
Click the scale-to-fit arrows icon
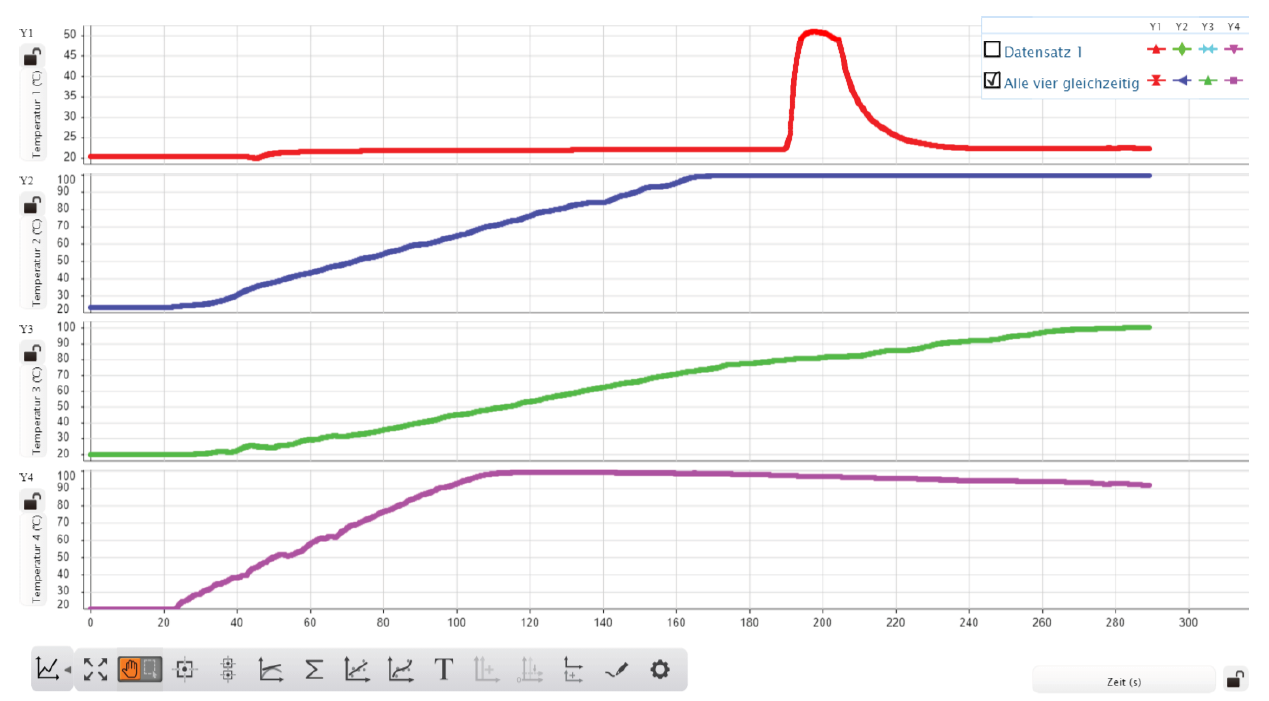[x=96, y=669]
